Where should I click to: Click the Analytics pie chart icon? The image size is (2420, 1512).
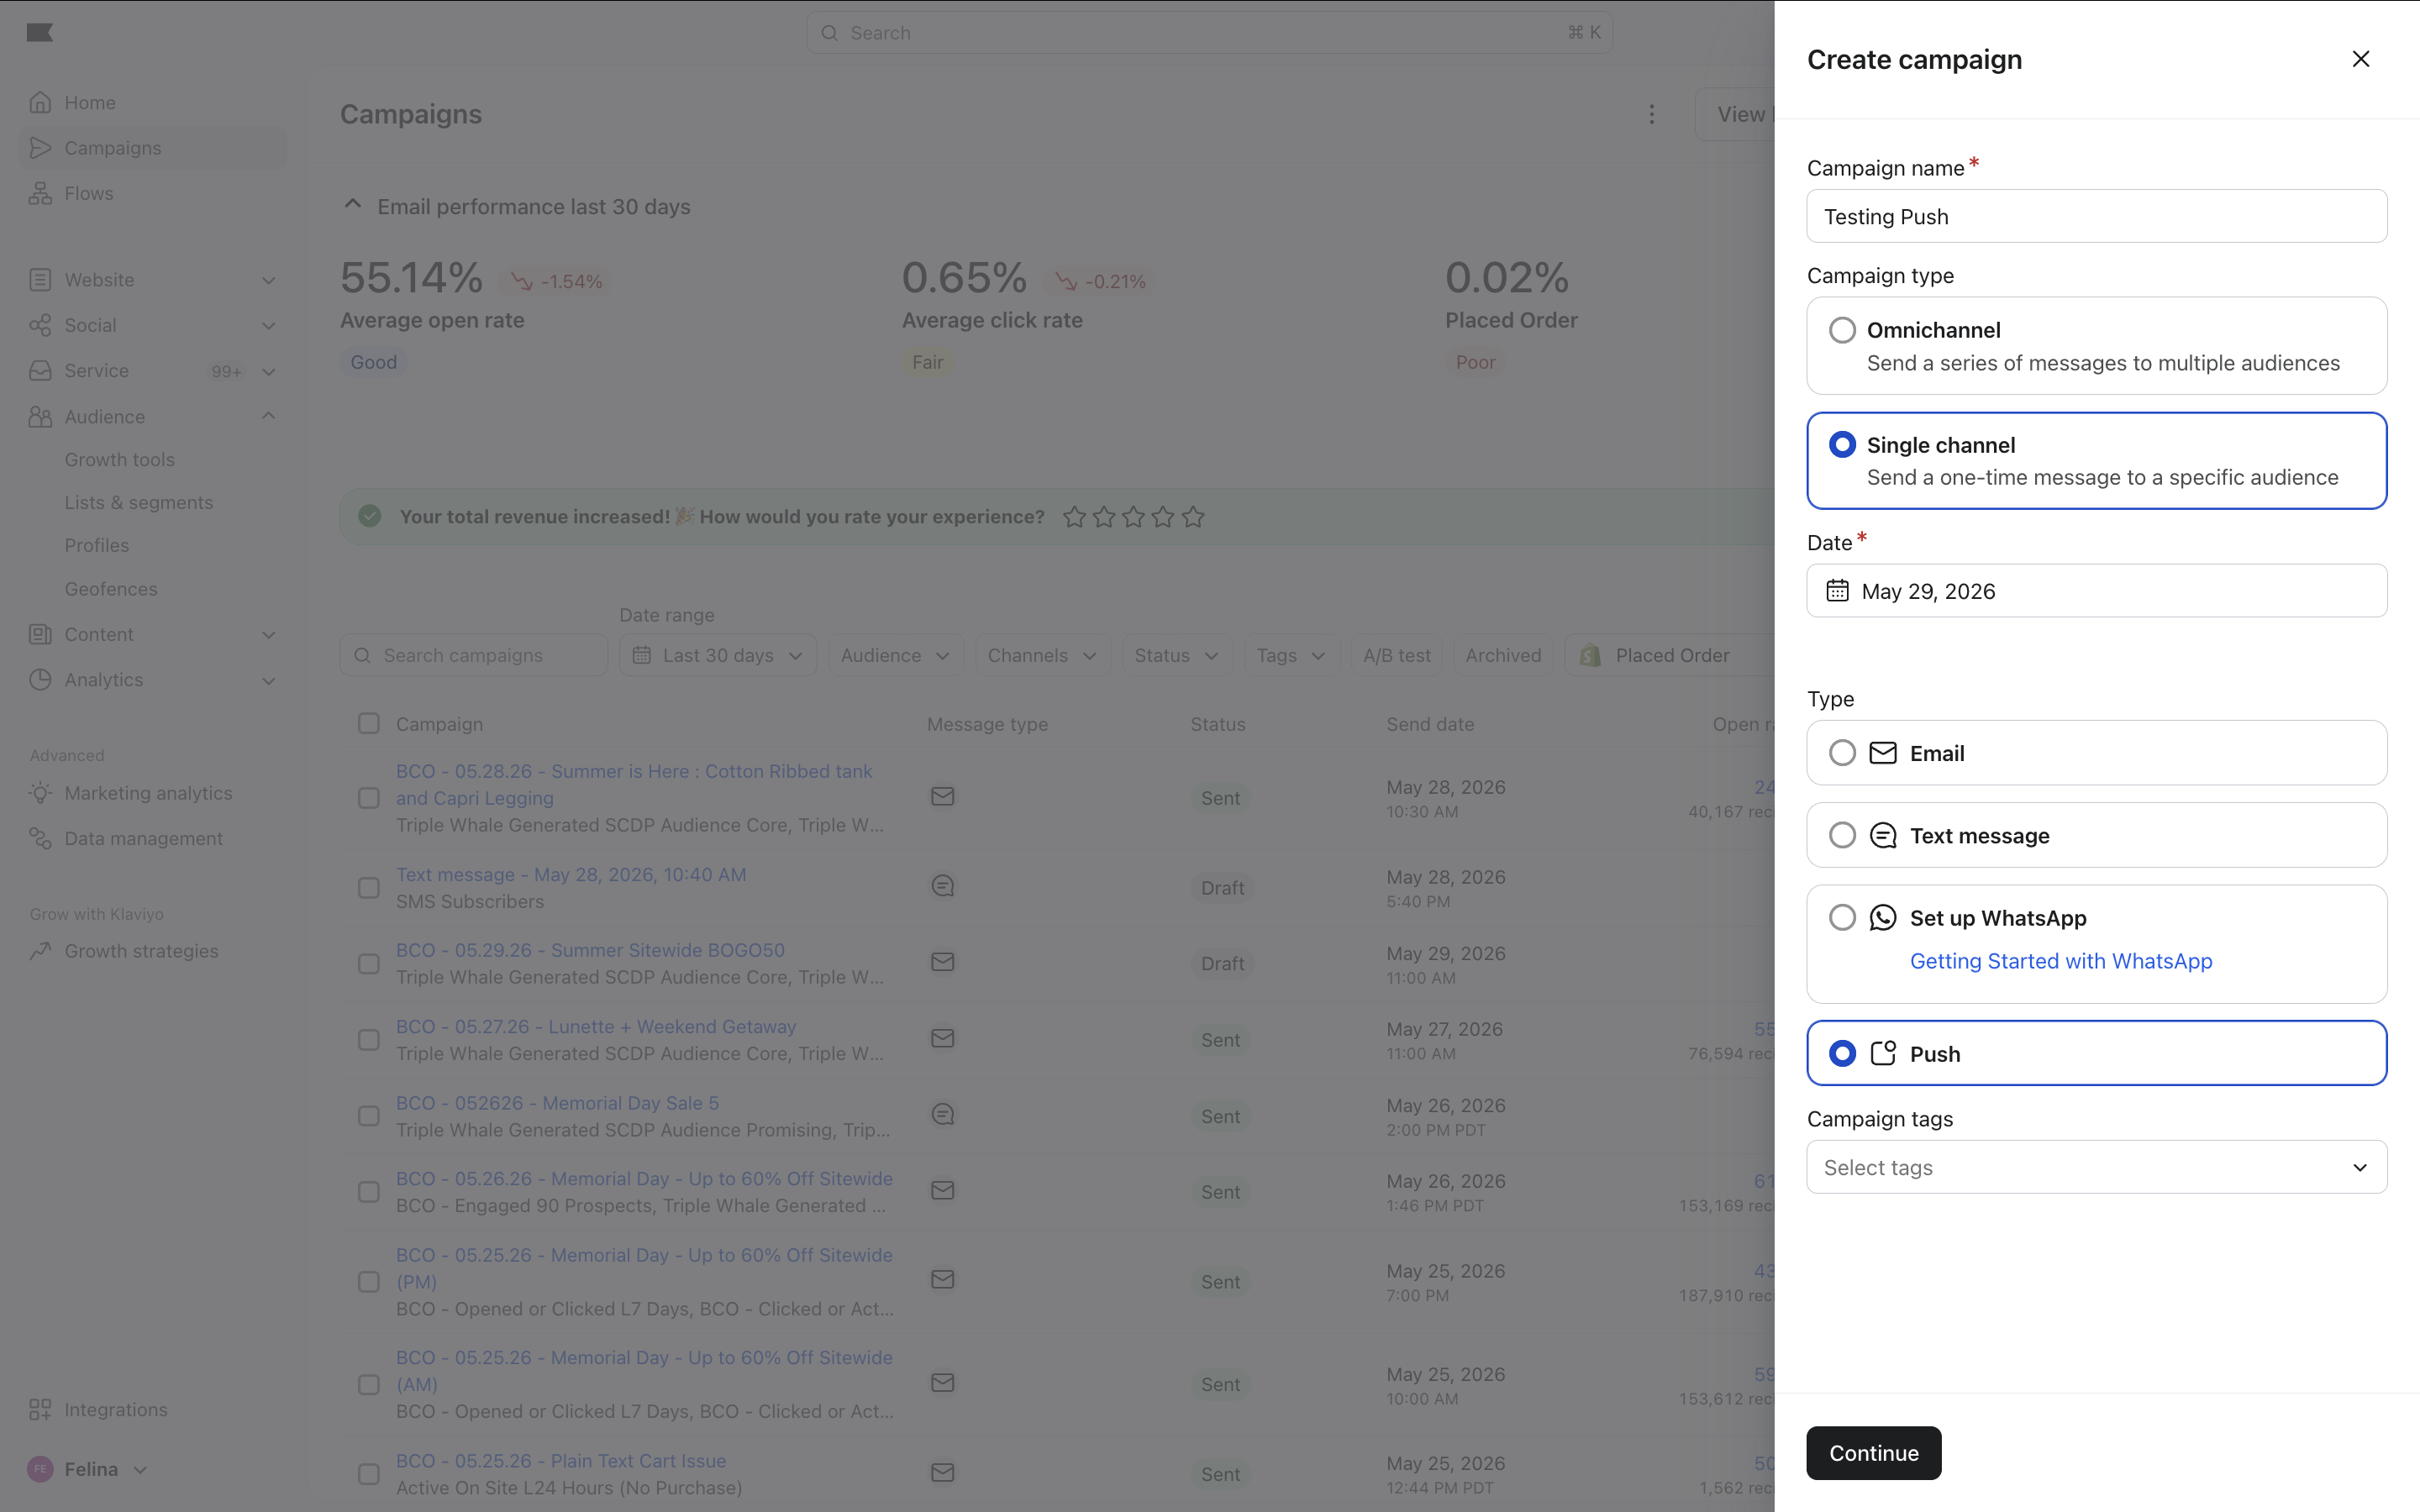[x=40, y=679]
